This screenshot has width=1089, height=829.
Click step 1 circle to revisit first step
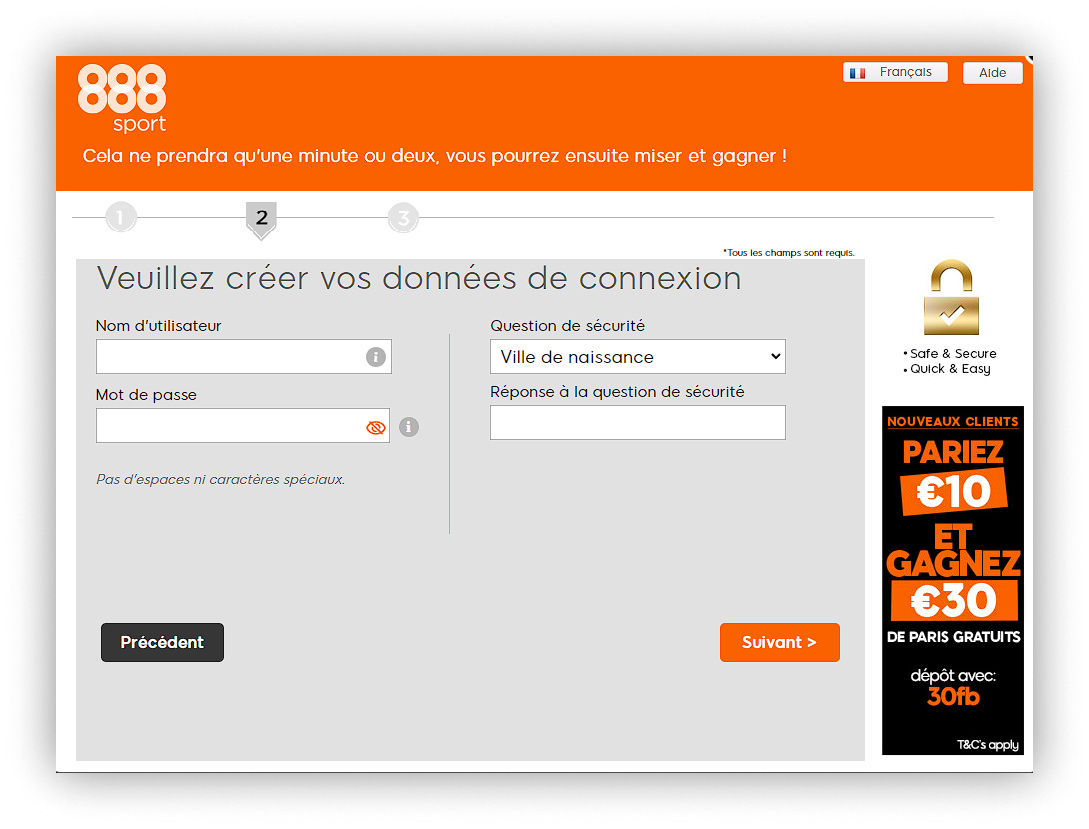[x=121, y=216]
